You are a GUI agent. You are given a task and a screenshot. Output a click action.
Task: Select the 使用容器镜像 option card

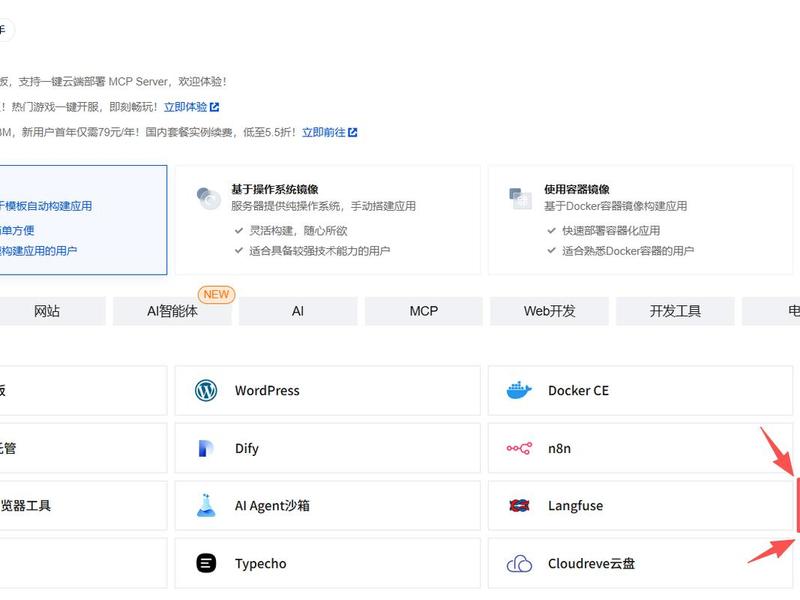pyautogui.click(x=640, y=220)
